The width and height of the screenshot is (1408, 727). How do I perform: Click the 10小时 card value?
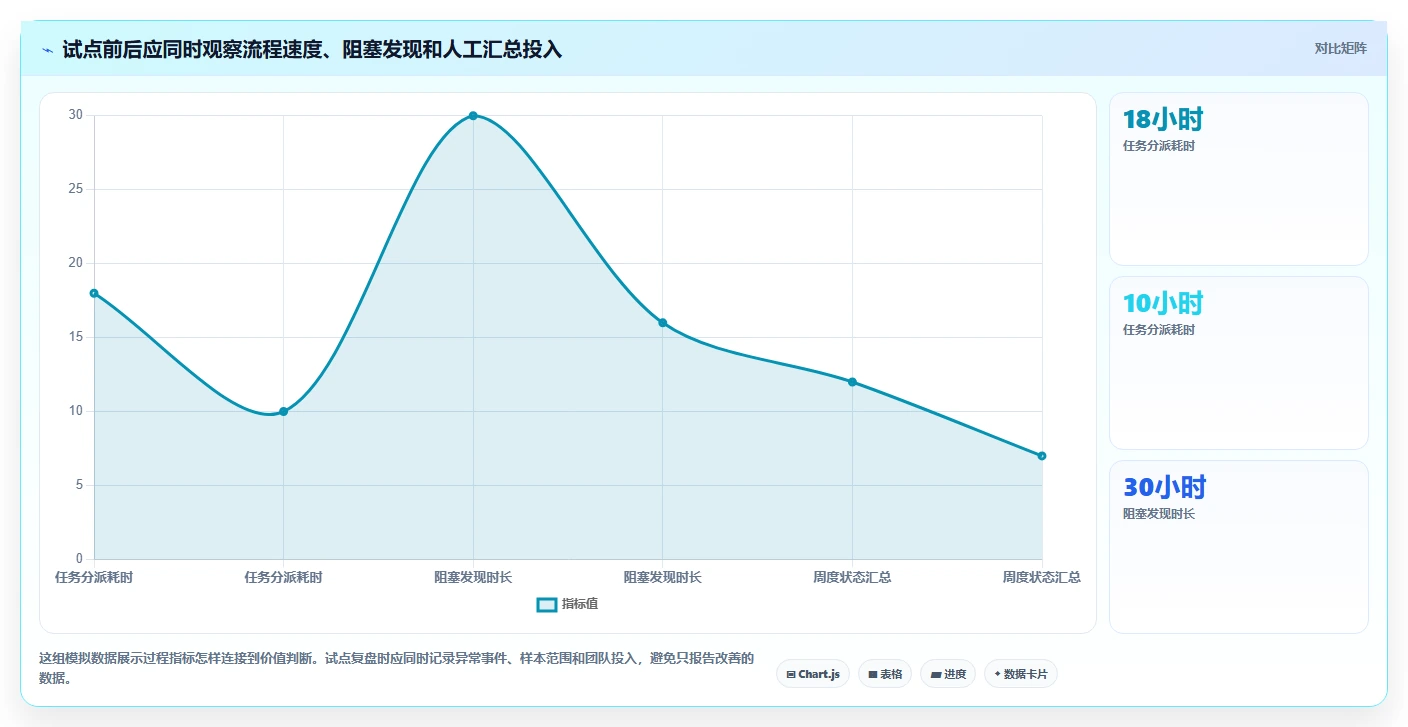pos(1163,304)
